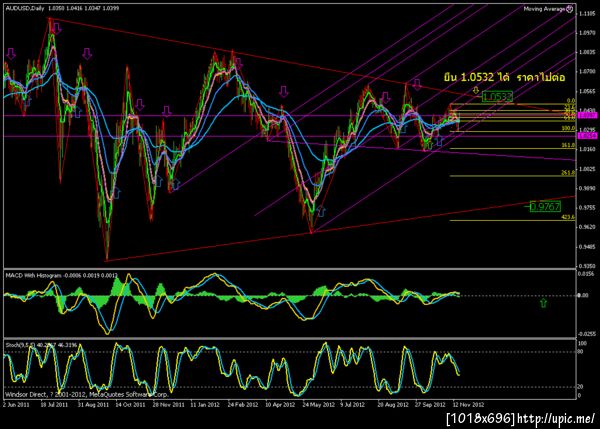Click the 24 Feb 2012 date label

coord(243,405)
